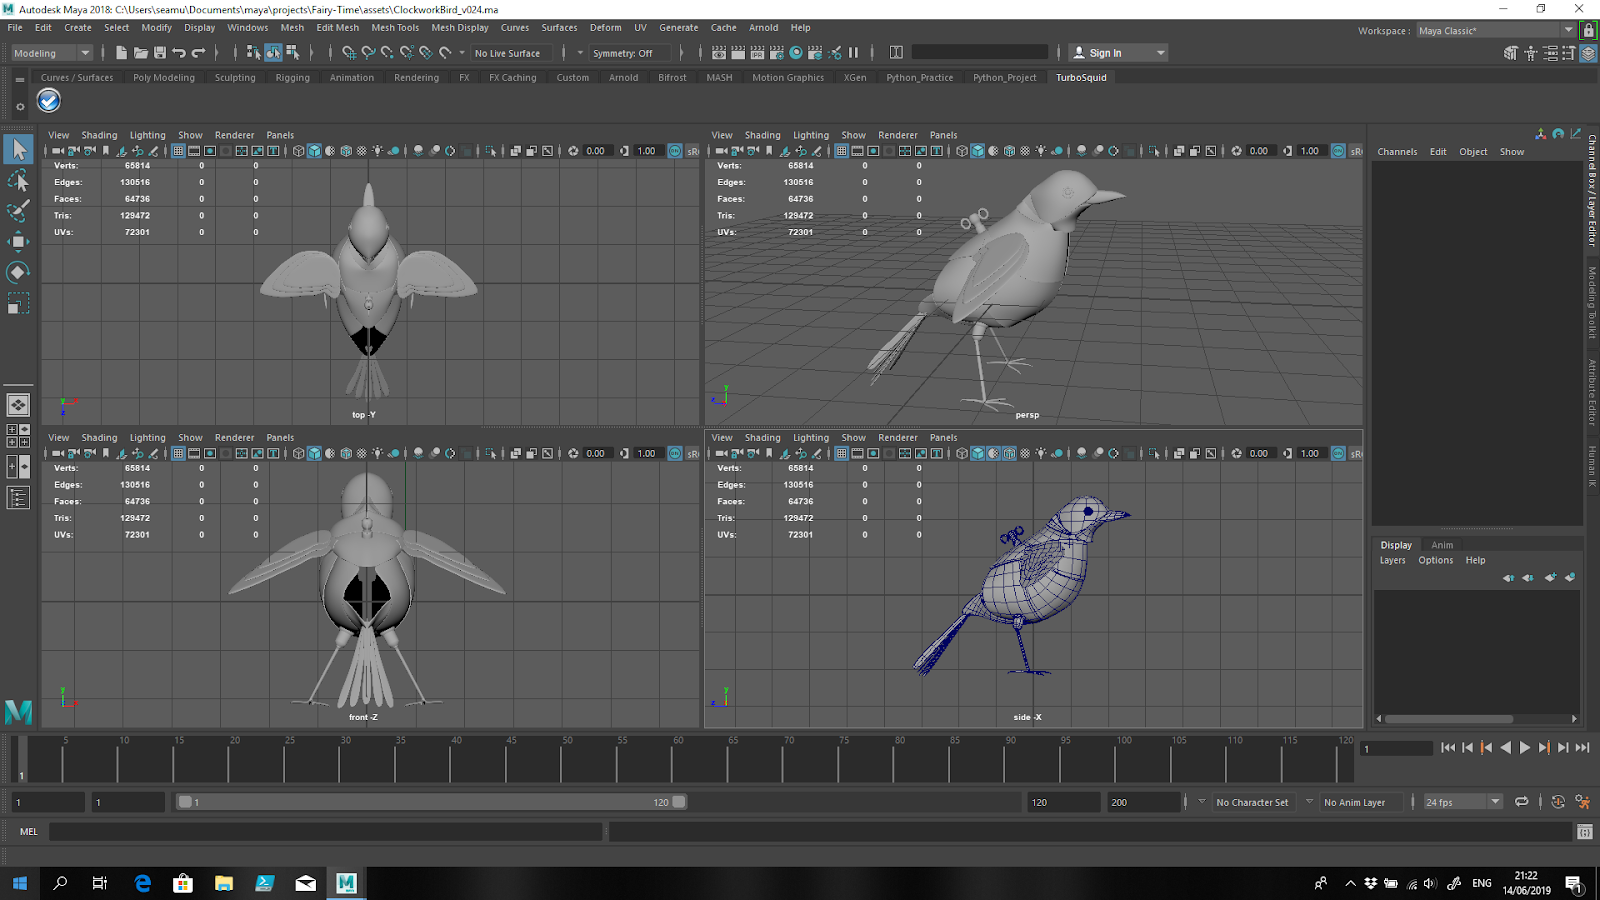1600x900 pixels.
Task: Switch to the TurboSquid shelf tab
Action: click(x=1081, y=77)
